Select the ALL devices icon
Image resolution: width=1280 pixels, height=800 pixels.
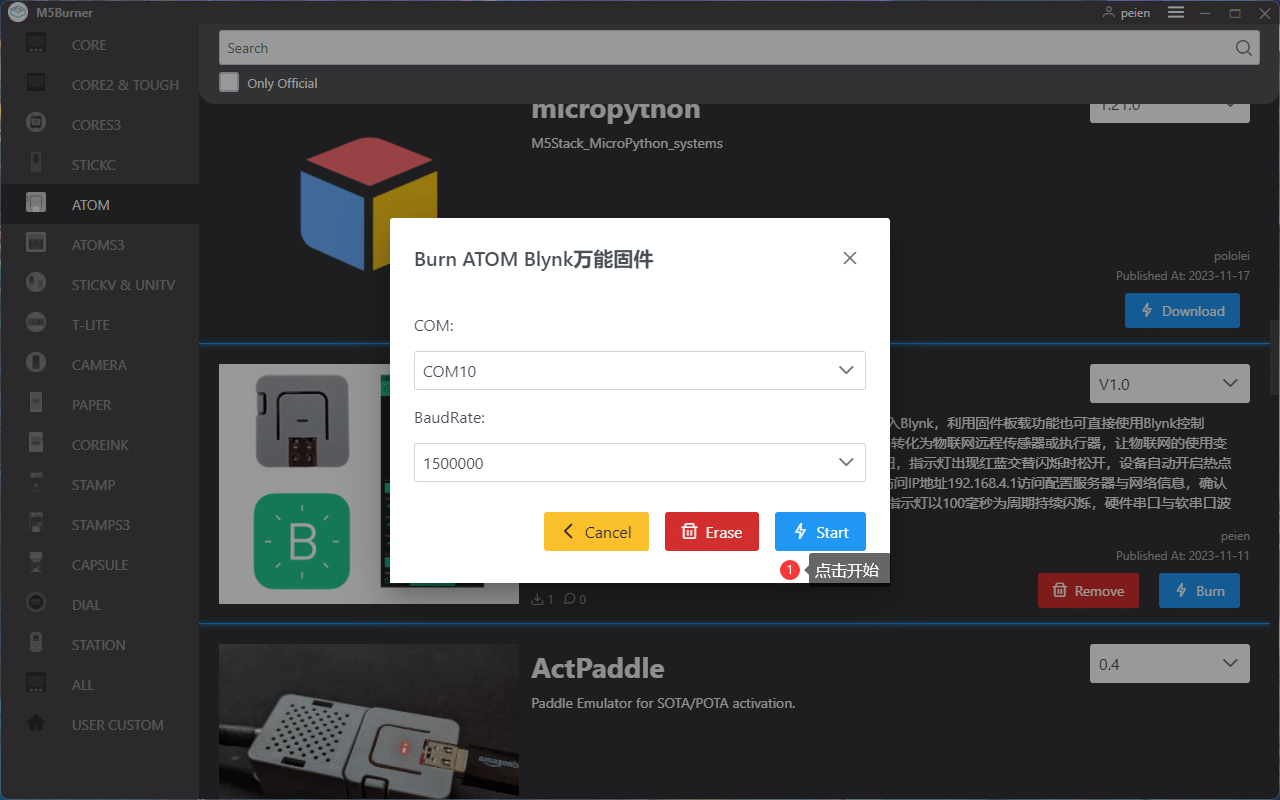click(36, 684)
